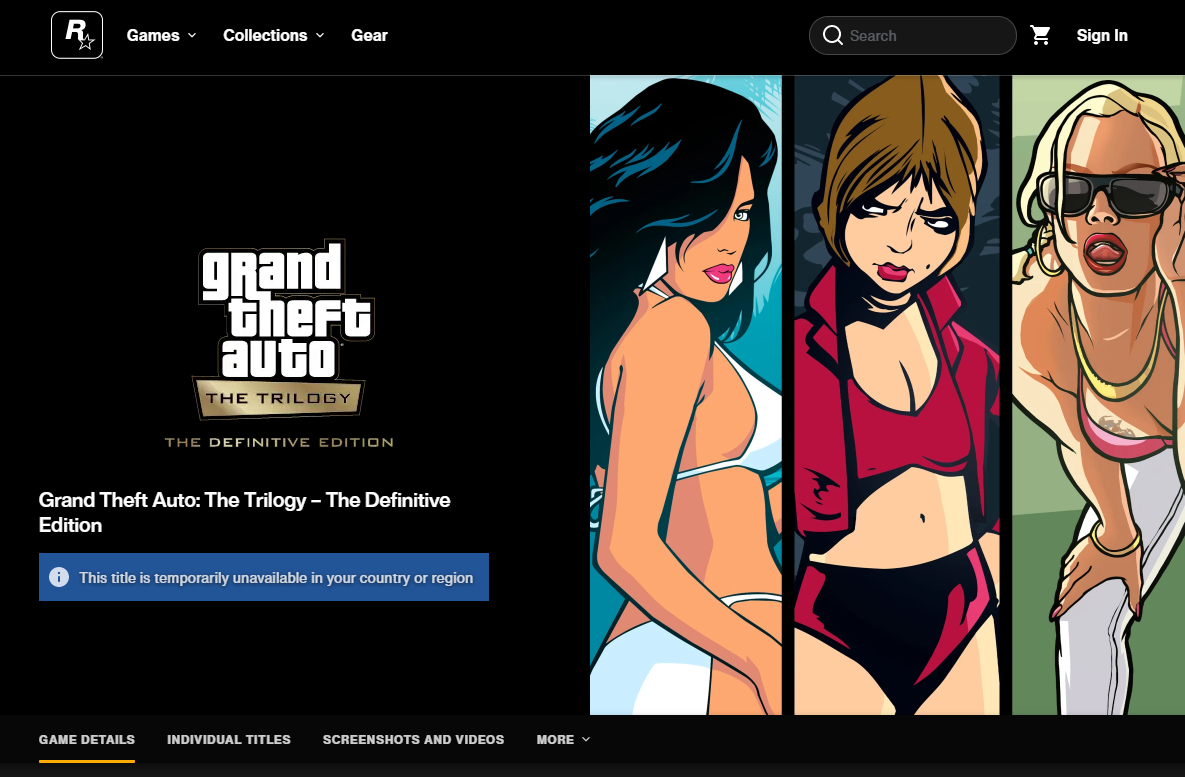This screenshot has height=777, width=1185.
Task: Click the artwork of the woman in a red jacket
Action: coord(896,400)
